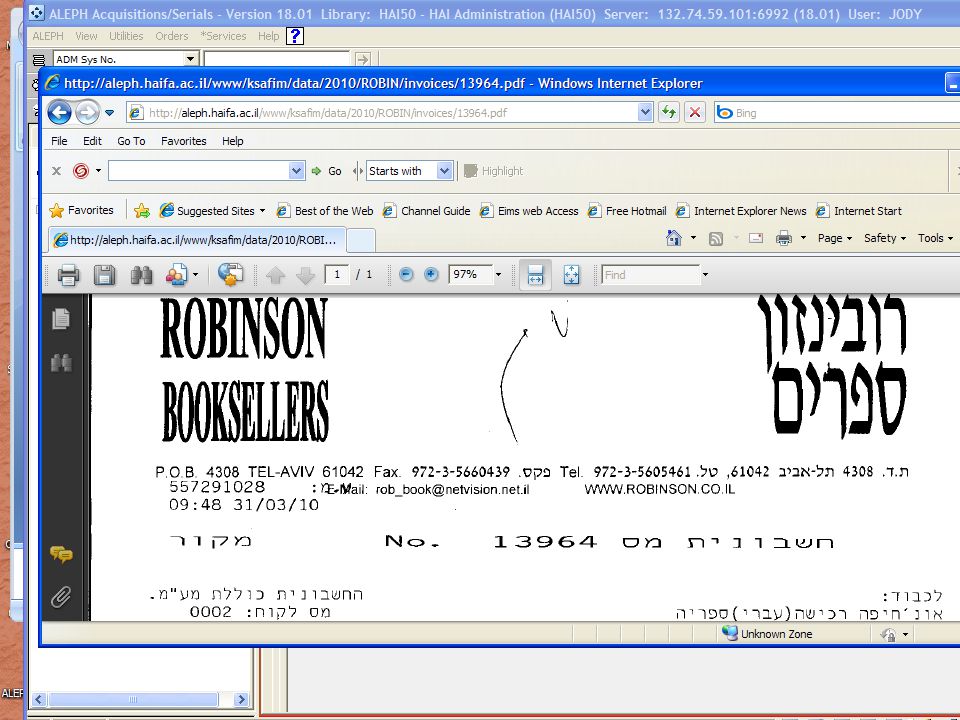Click the IE Home icon in command bar

tap(673, 238)
